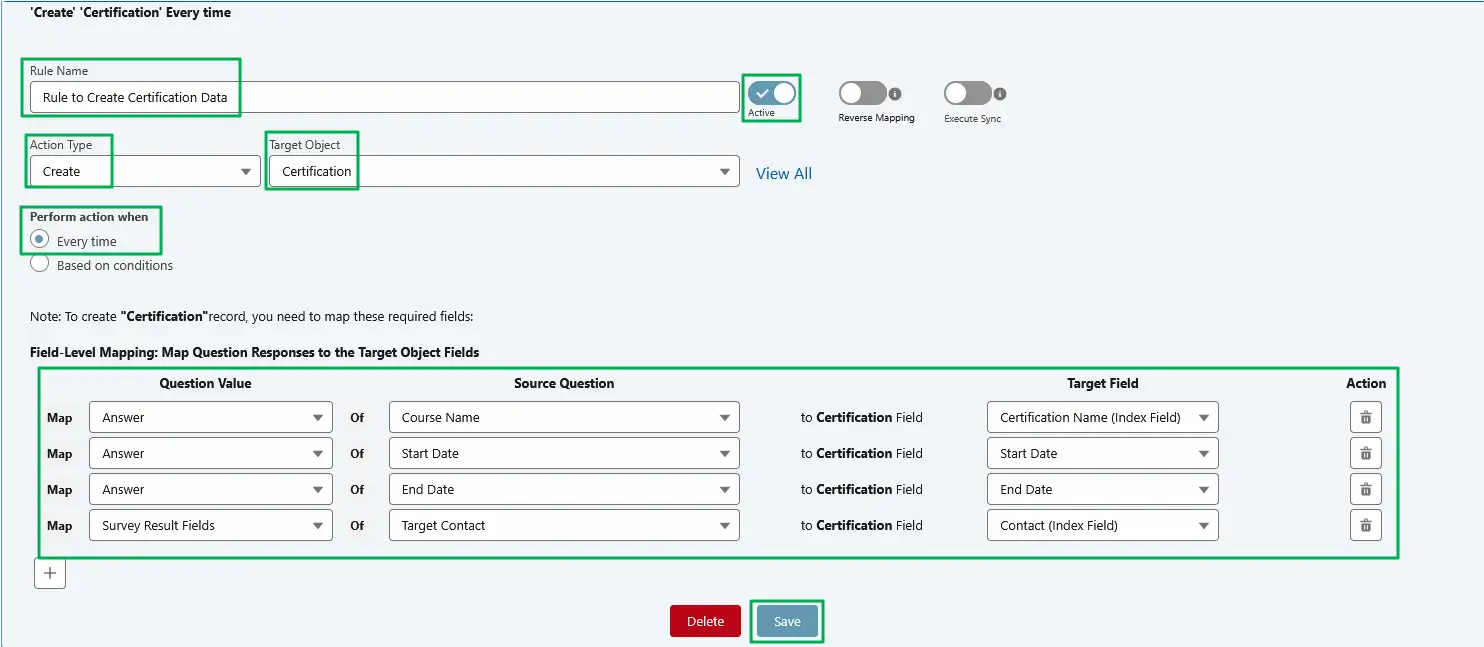Open the Target Contact source question dropdown
The height and width of the screenshot is (647, 1484).
point(725,525)
